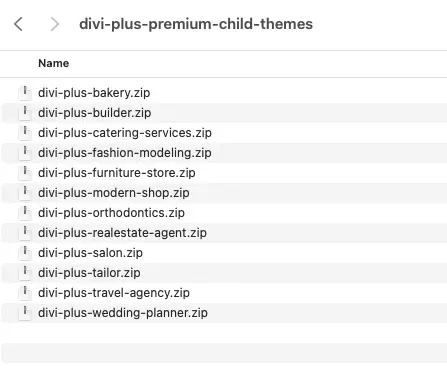Viewport: 447px width, 378px height.
Task: Select the divi-plus-wedding-planner.zip file name
Action: point(123,313)
